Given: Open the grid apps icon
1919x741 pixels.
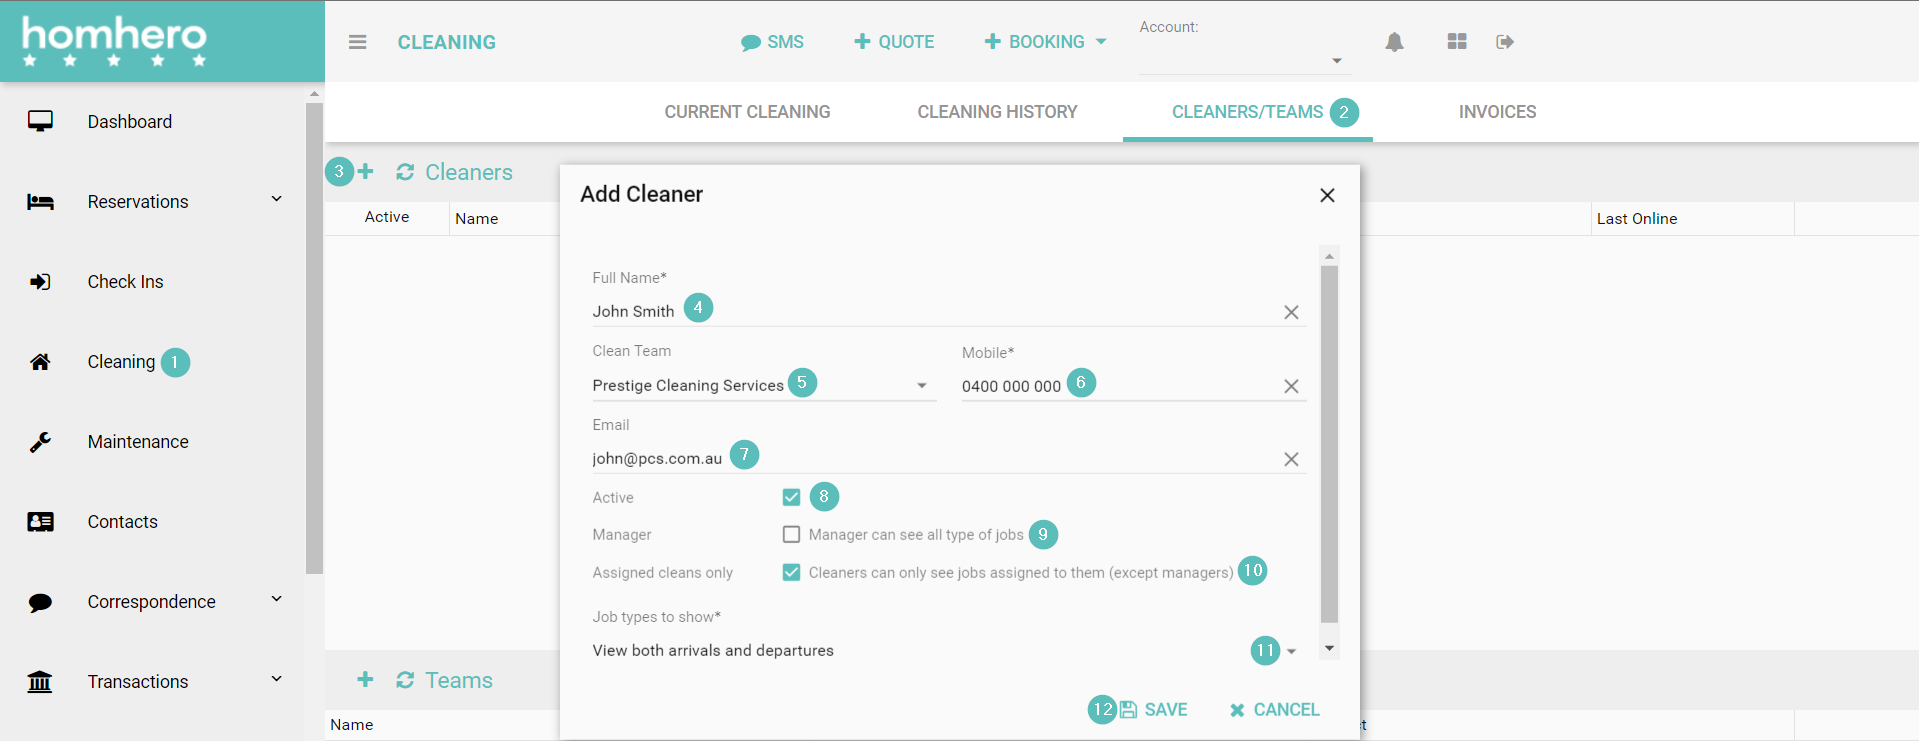Looking at the screenshot, I should [x=1457, y=42].
